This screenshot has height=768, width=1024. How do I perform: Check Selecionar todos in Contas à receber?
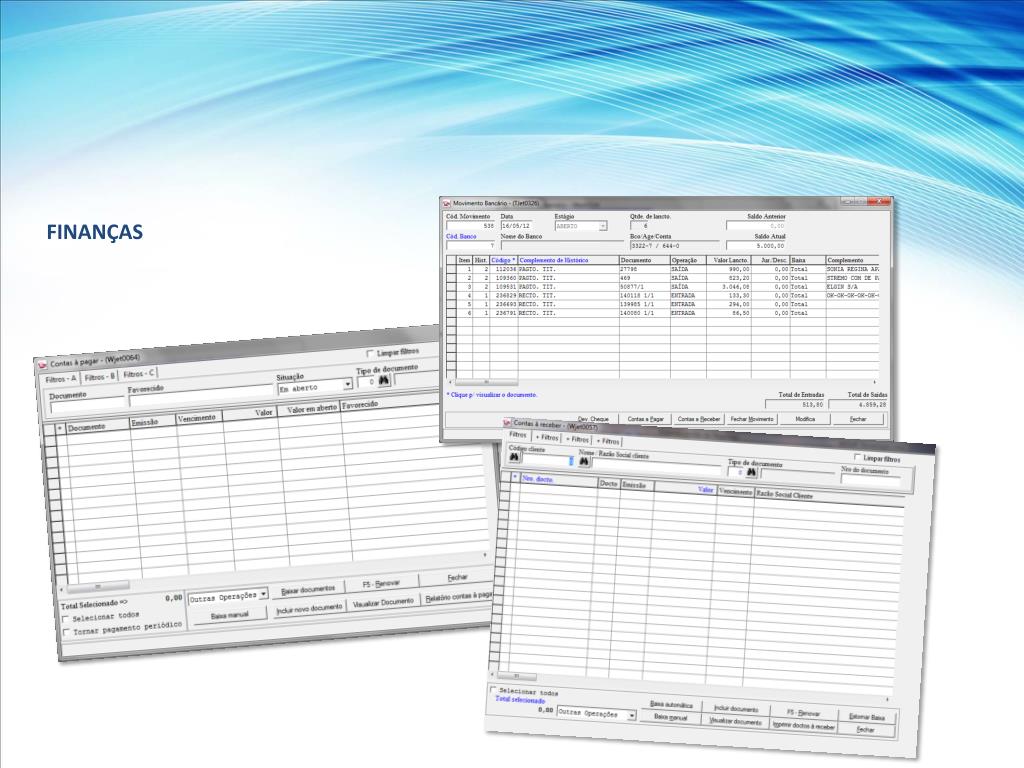click(x=493, y=690)
